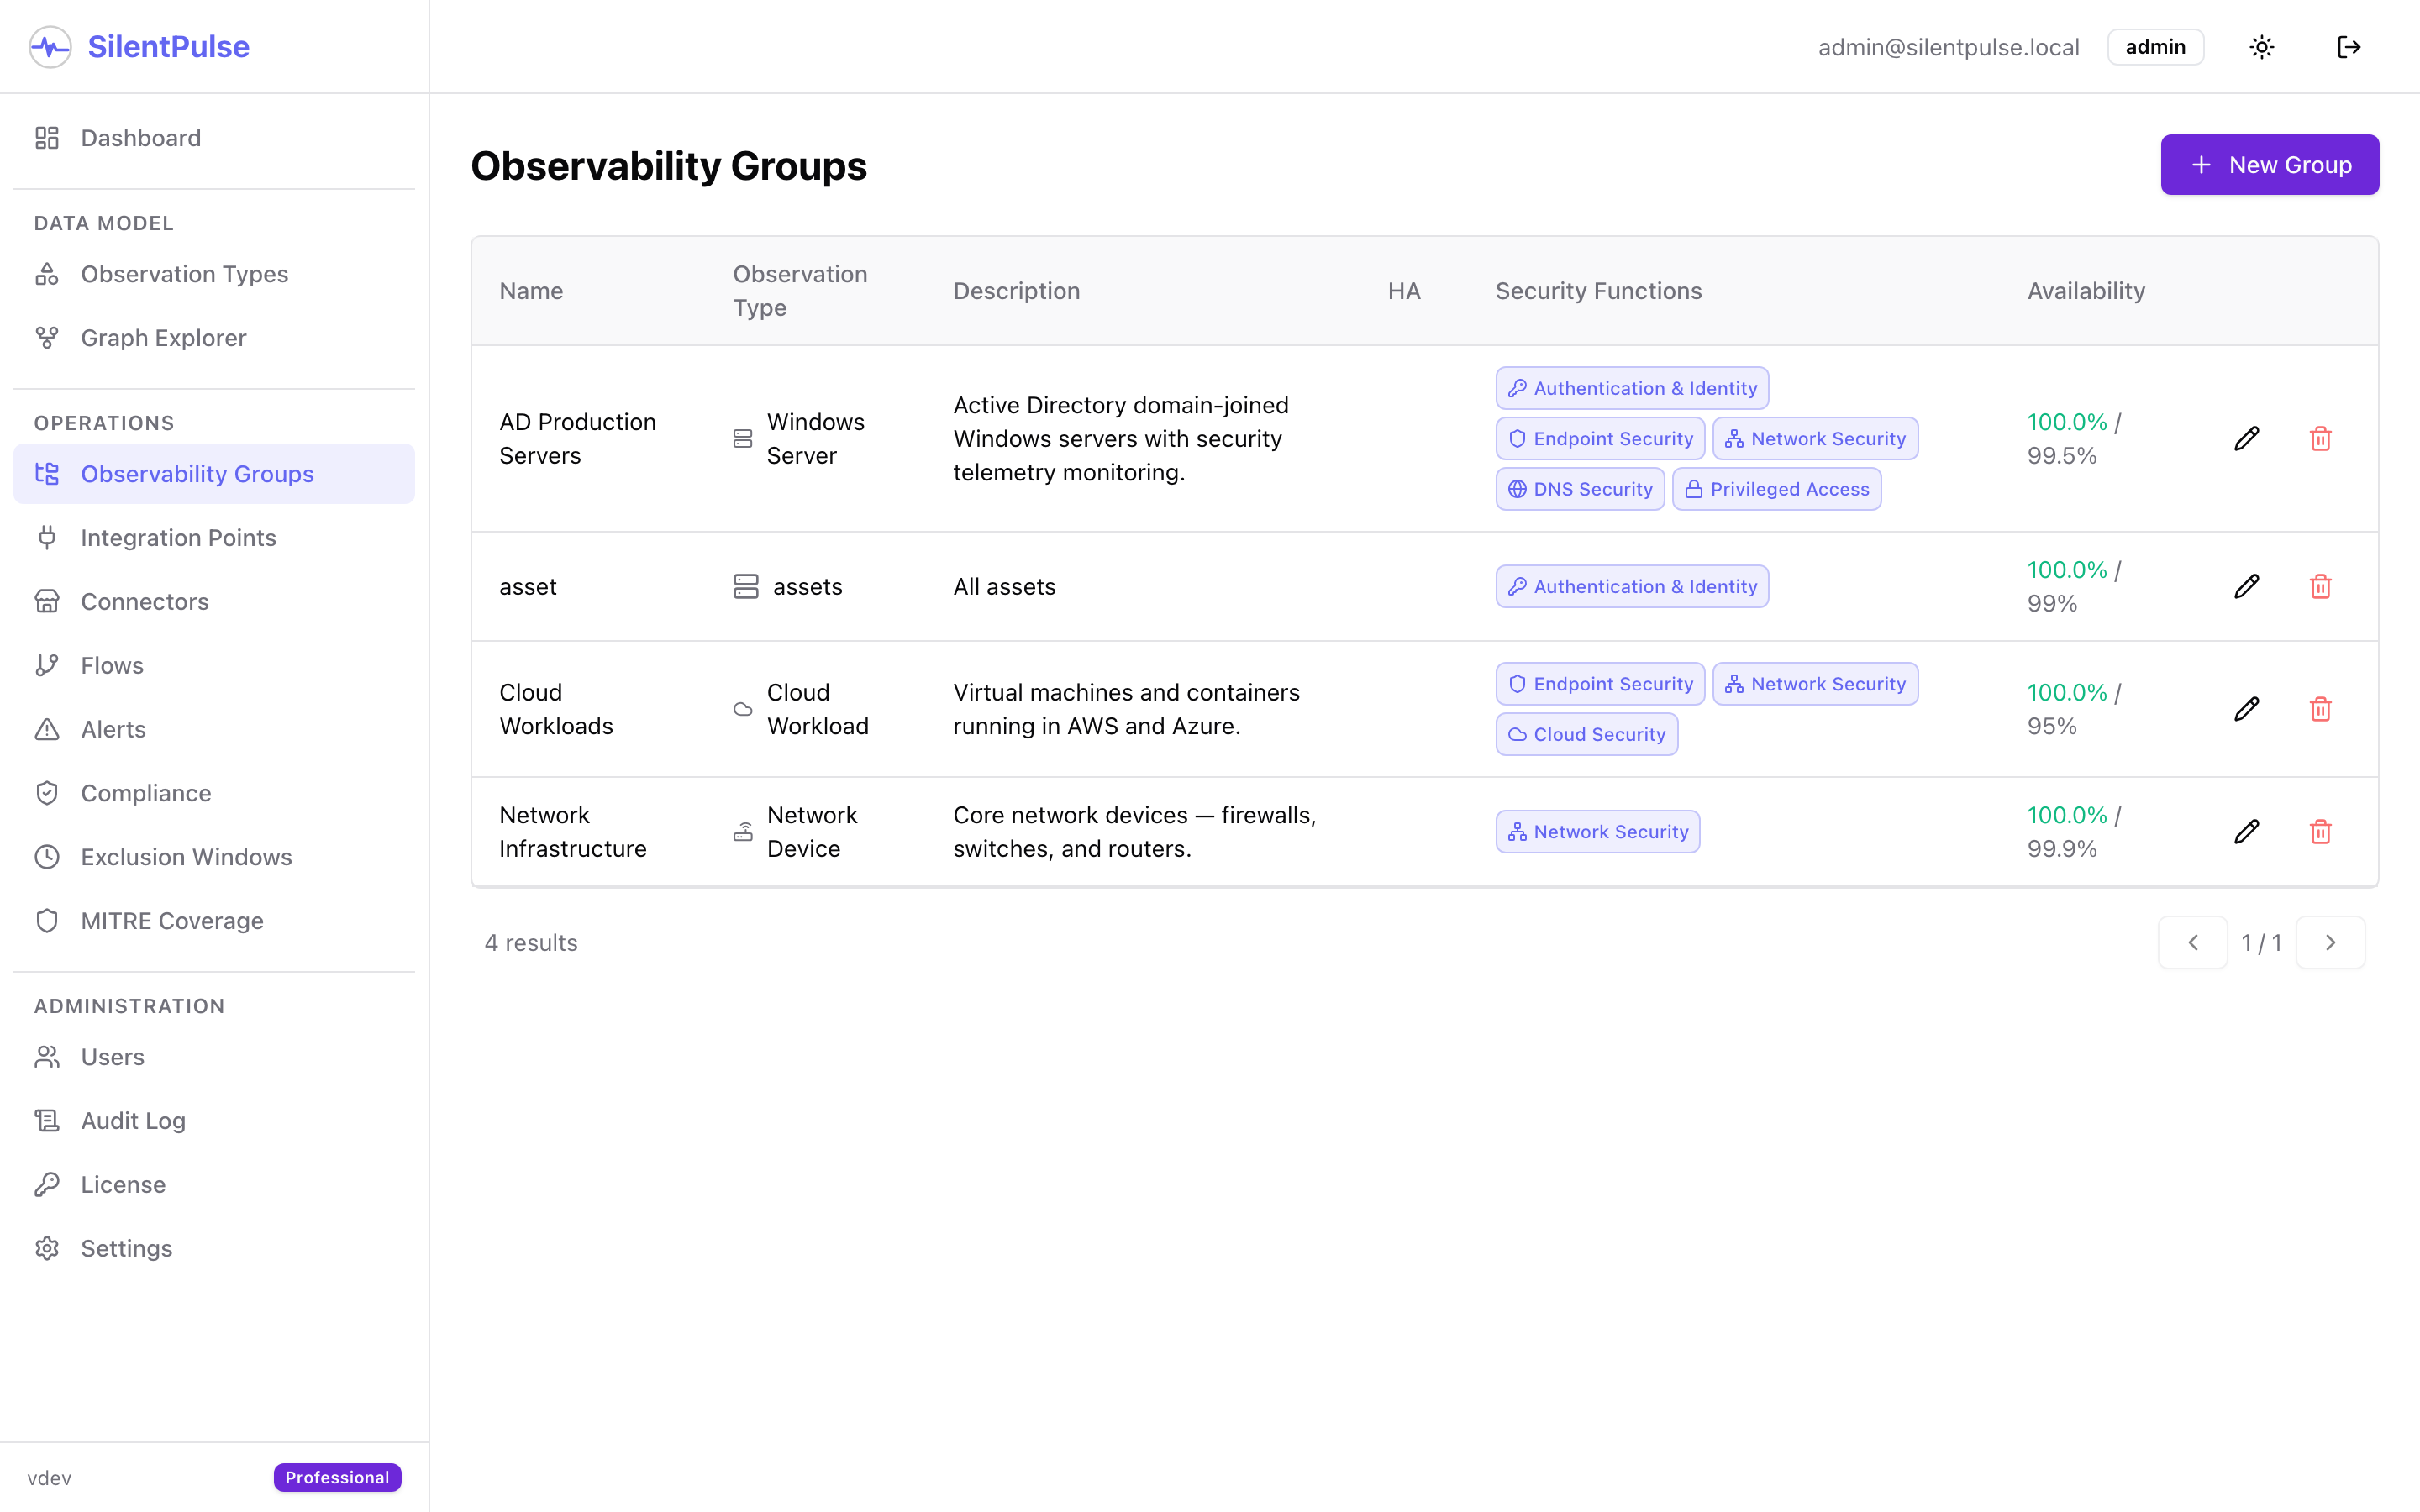Click the Connectors store icon

coord(47,601)
